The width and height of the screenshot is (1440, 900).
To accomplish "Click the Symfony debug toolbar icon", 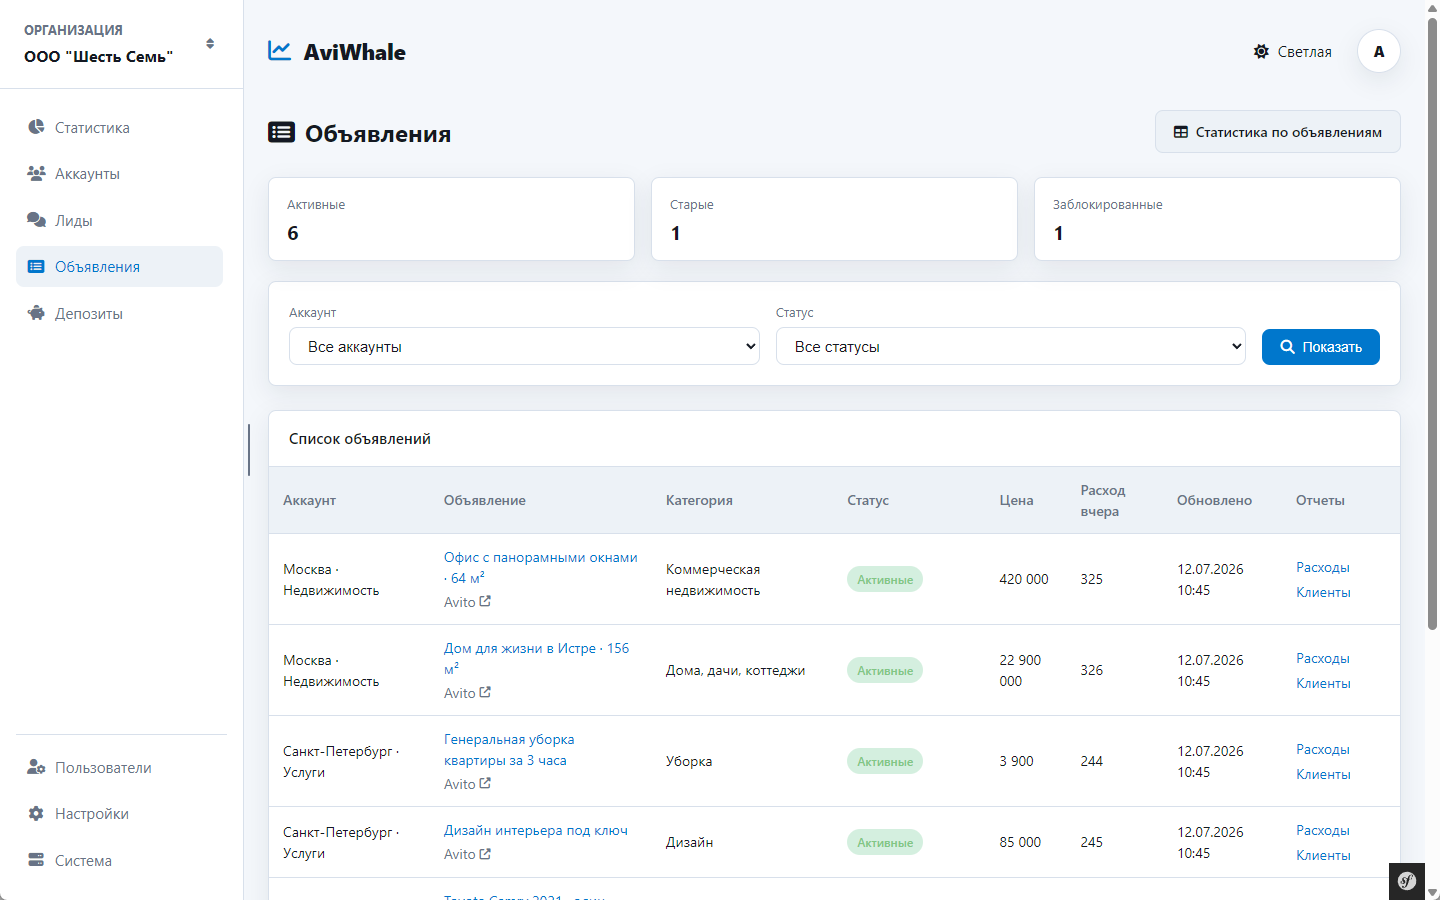I will pyautogui.click(x=1407, y=881).
